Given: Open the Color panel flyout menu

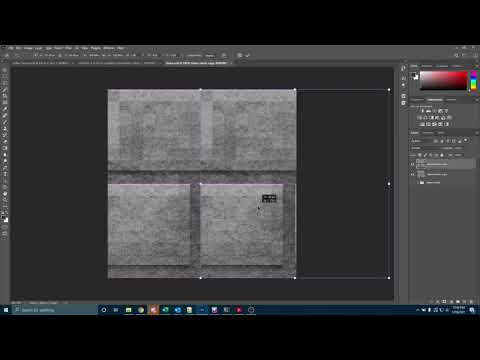Looking at the screenshot, I should [476, 66].
